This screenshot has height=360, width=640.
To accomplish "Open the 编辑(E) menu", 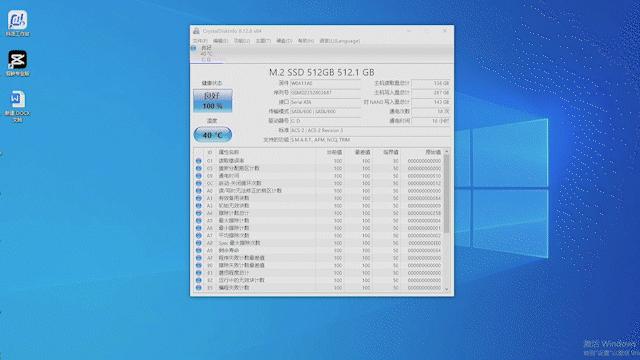I will pyautogui.click(x=220, y=41).
